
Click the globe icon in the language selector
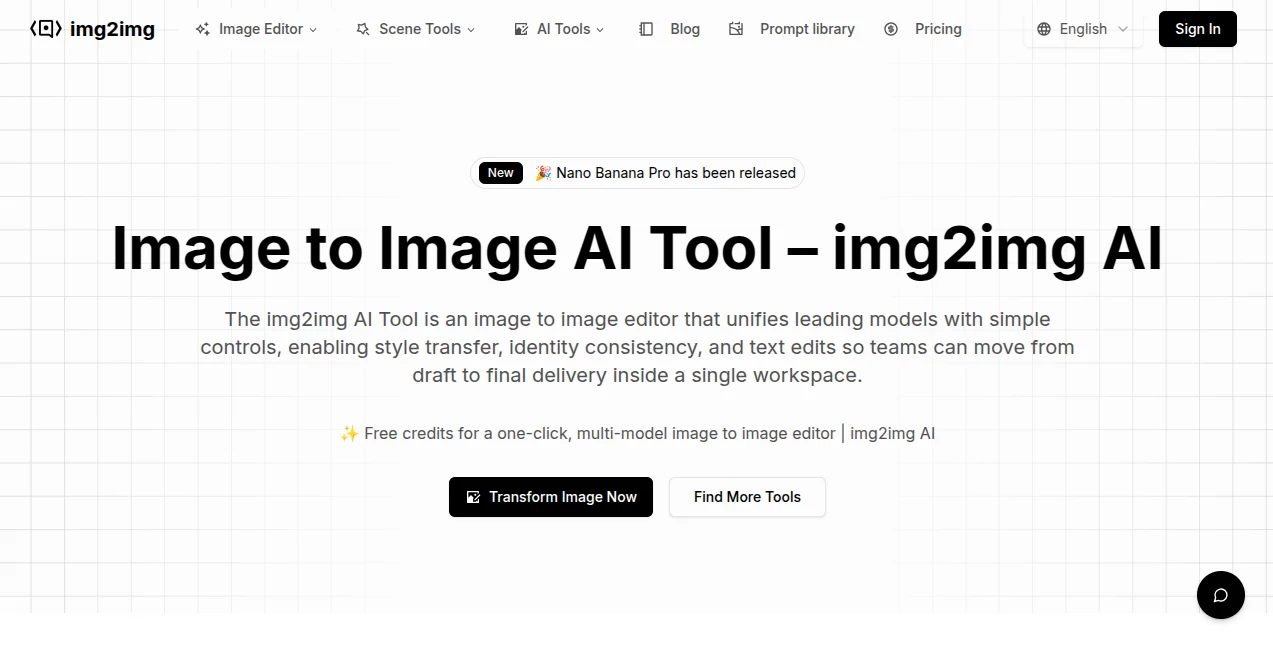click(1044, 29)
